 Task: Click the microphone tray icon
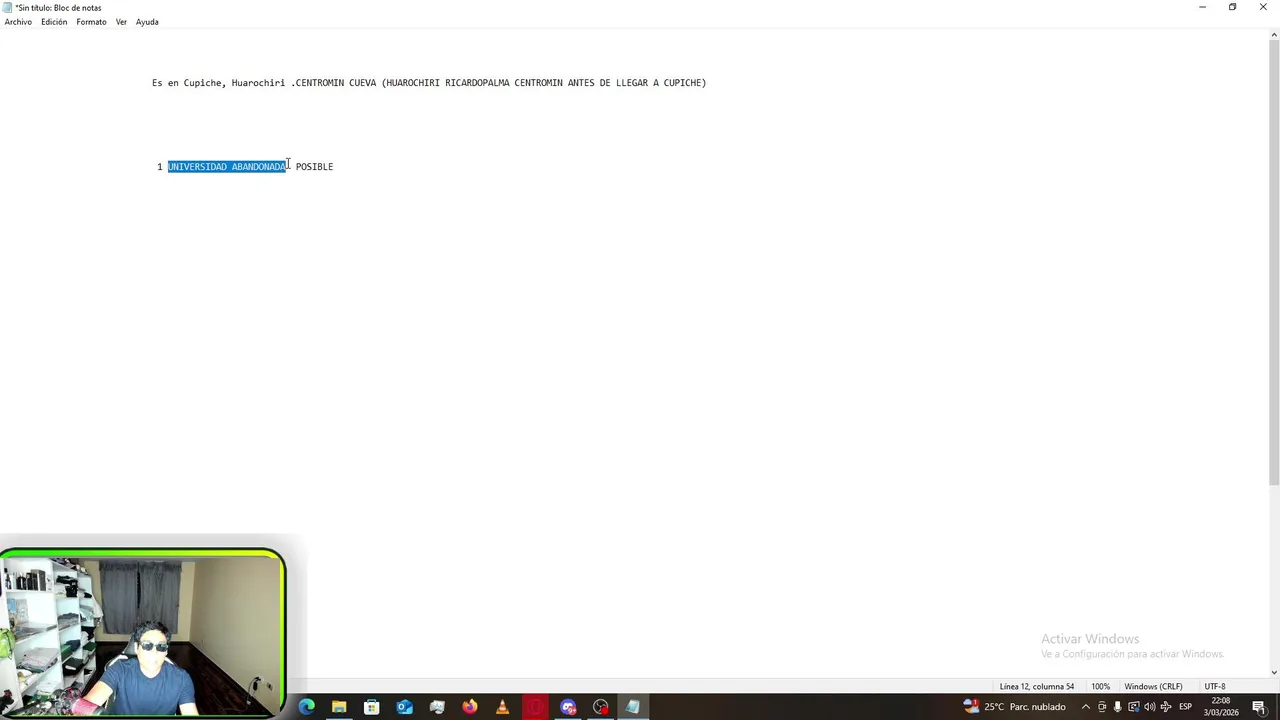coord(1118,707)
